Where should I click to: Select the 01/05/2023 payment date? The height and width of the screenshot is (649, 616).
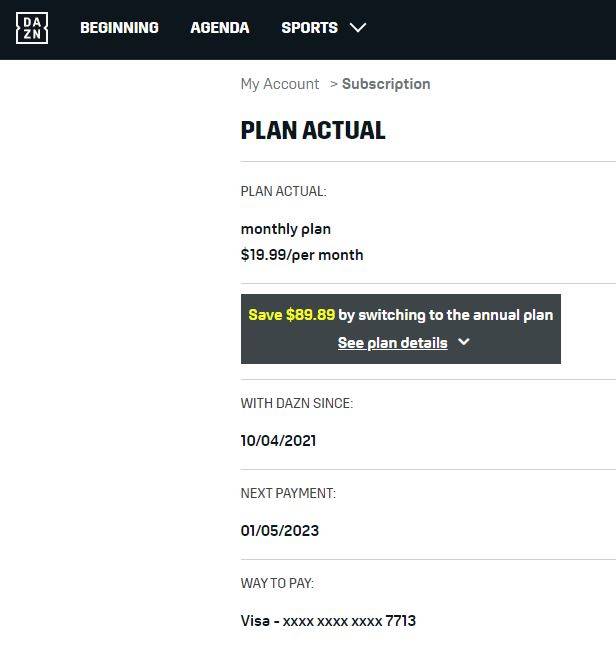280,531
